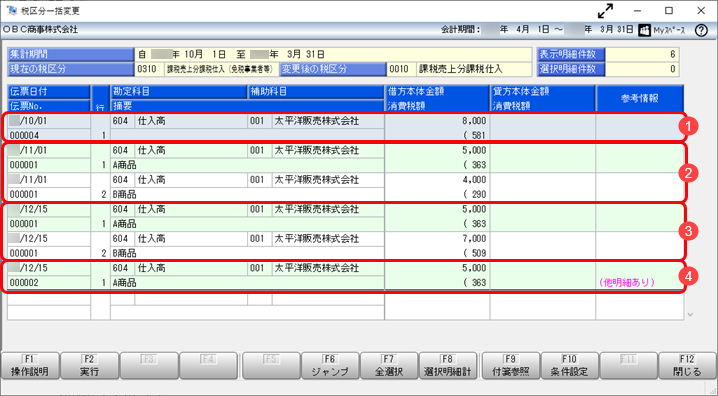Open the help question mark icon
This screenshot has height=396, width=718.
point(701,30)
